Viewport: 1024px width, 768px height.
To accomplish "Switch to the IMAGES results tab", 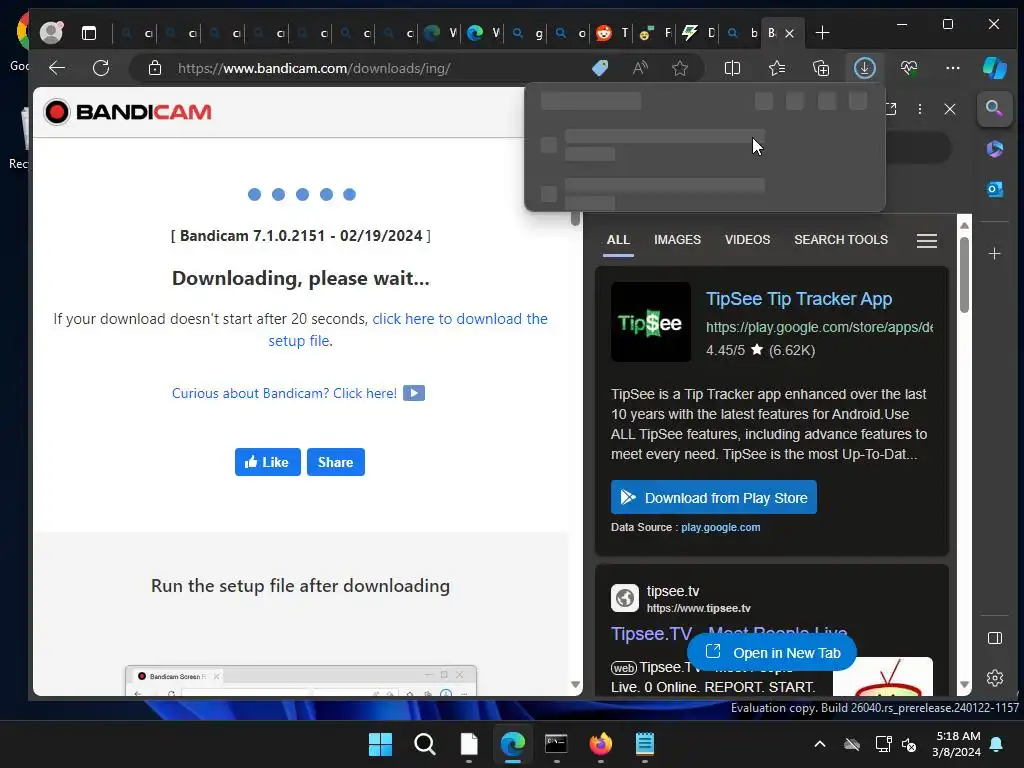I will click(x=677, y=240).
